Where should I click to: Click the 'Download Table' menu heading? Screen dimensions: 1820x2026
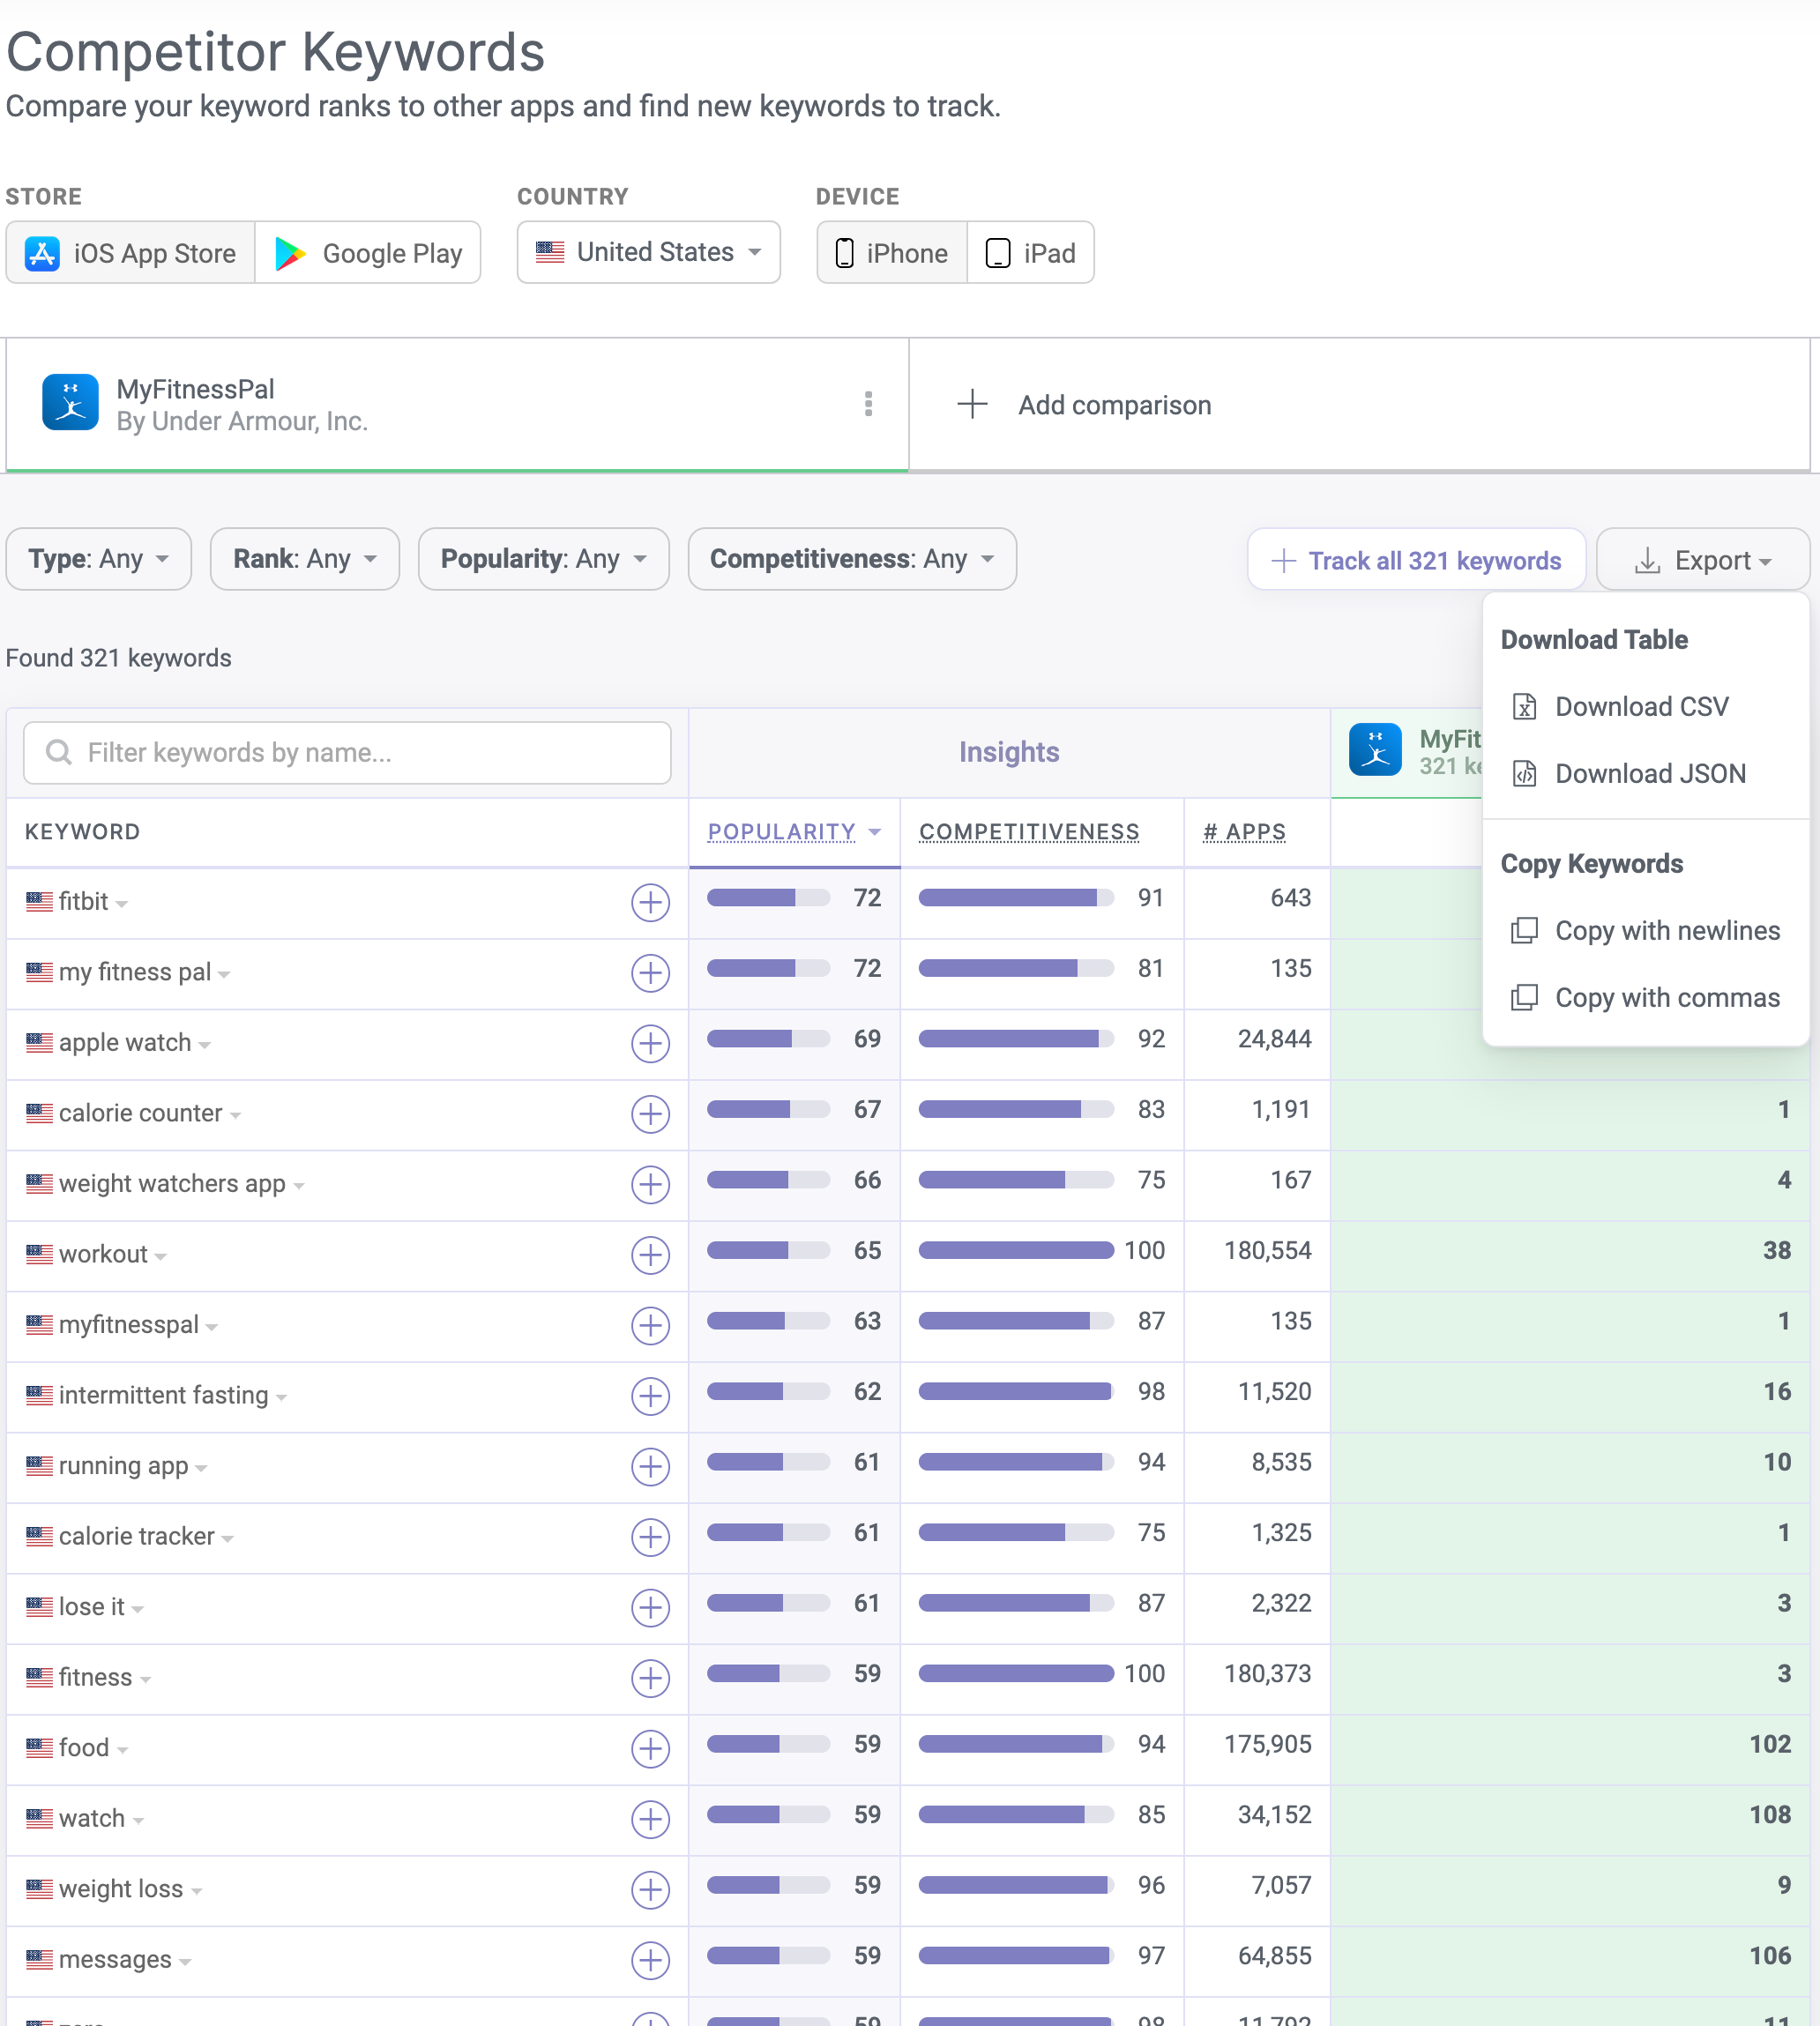click(x=1594, y=639)
